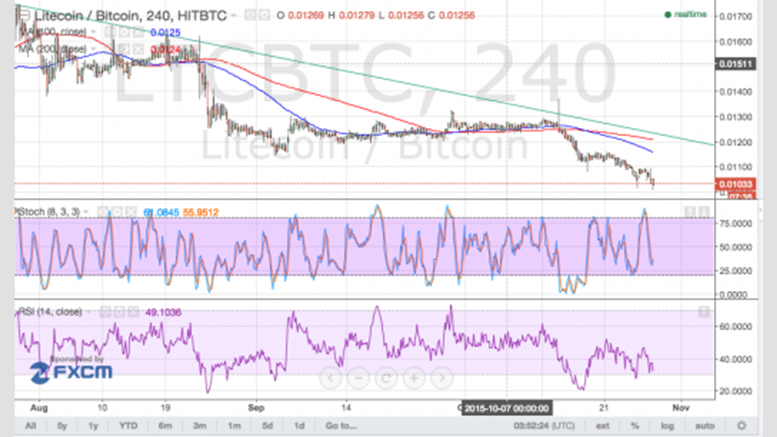Open chart settings gear at bottom right
777x437 pixels.
pos(742,426)
